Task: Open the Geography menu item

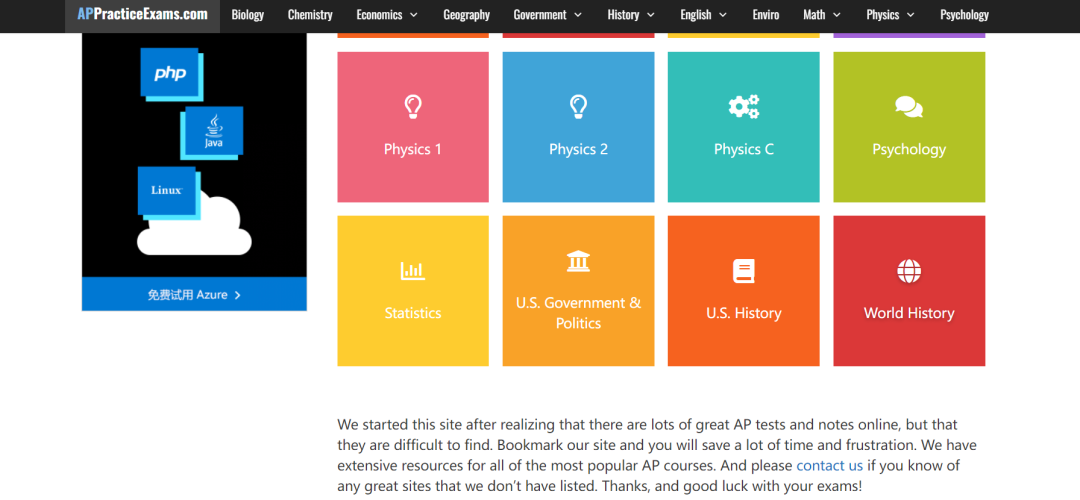Action: pos(466,15)
